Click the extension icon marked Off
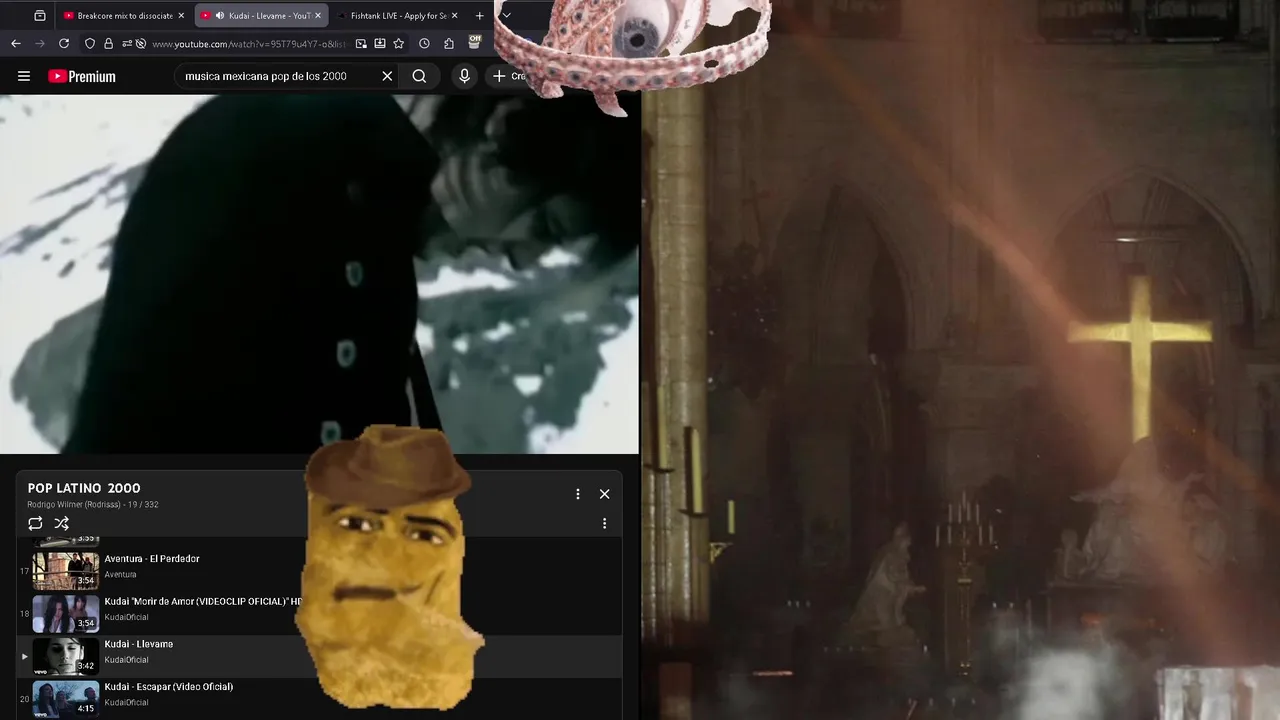The width and height of the screenshot is (1280, 720). (474, 43)
